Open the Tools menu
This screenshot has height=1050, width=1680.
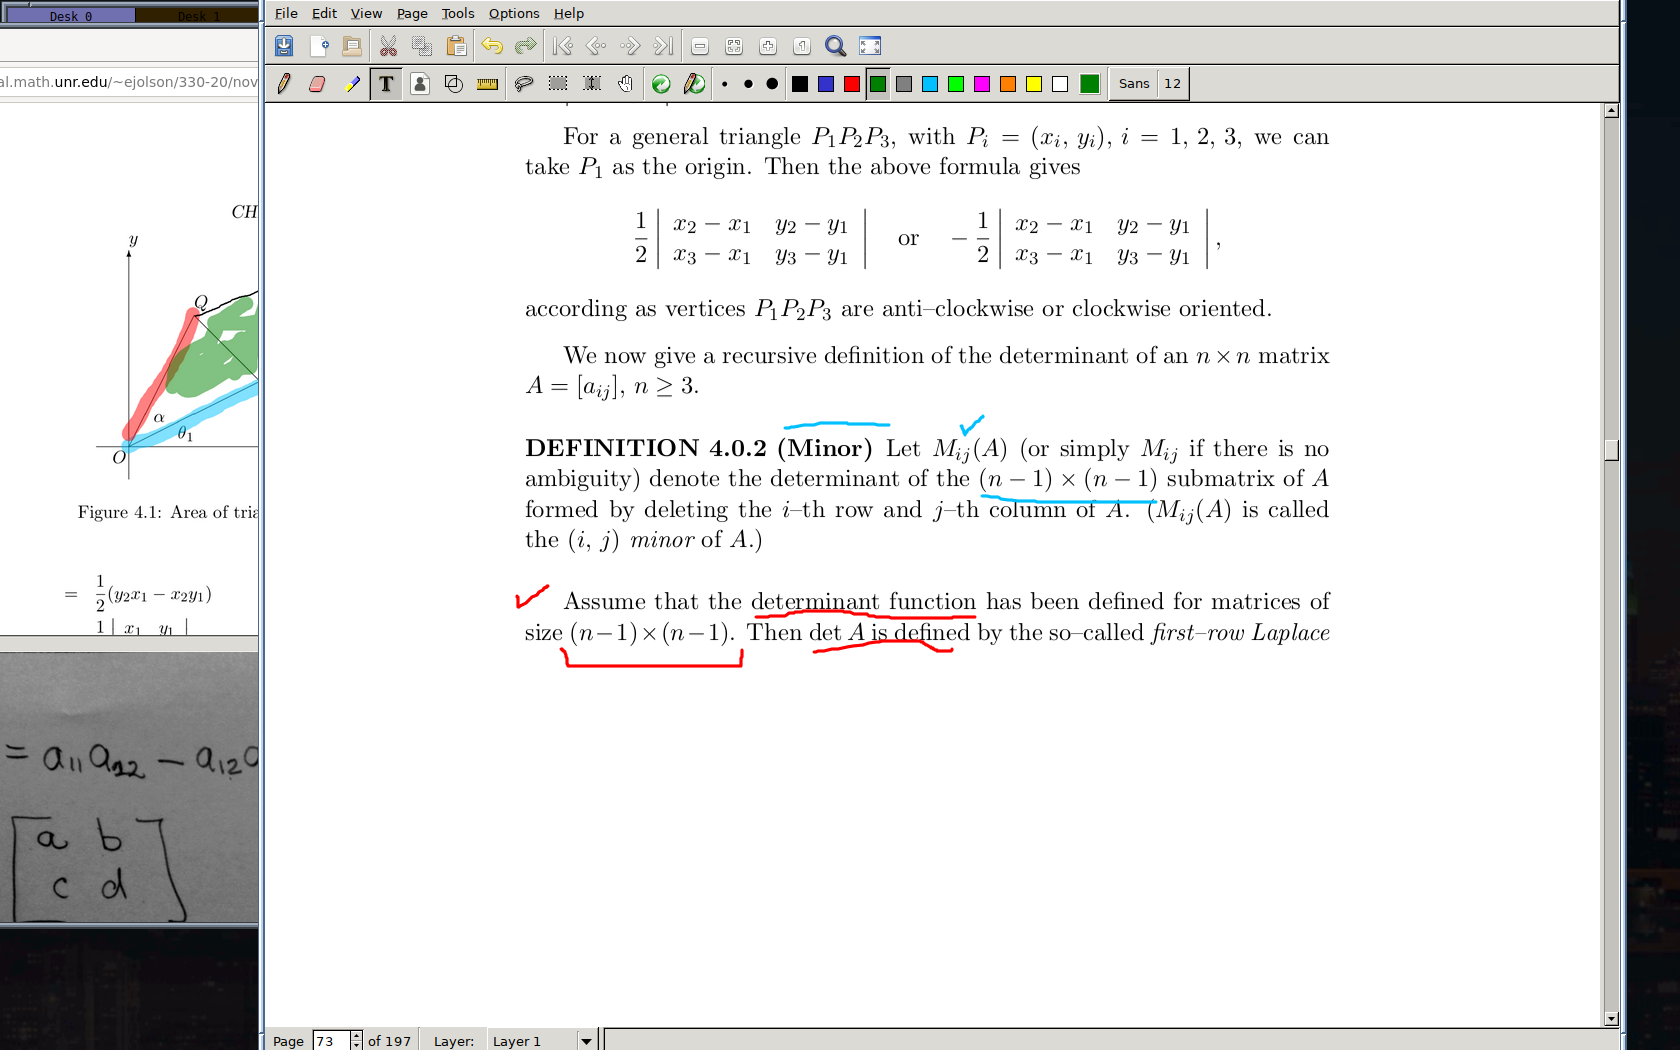[x=457, y=13]
